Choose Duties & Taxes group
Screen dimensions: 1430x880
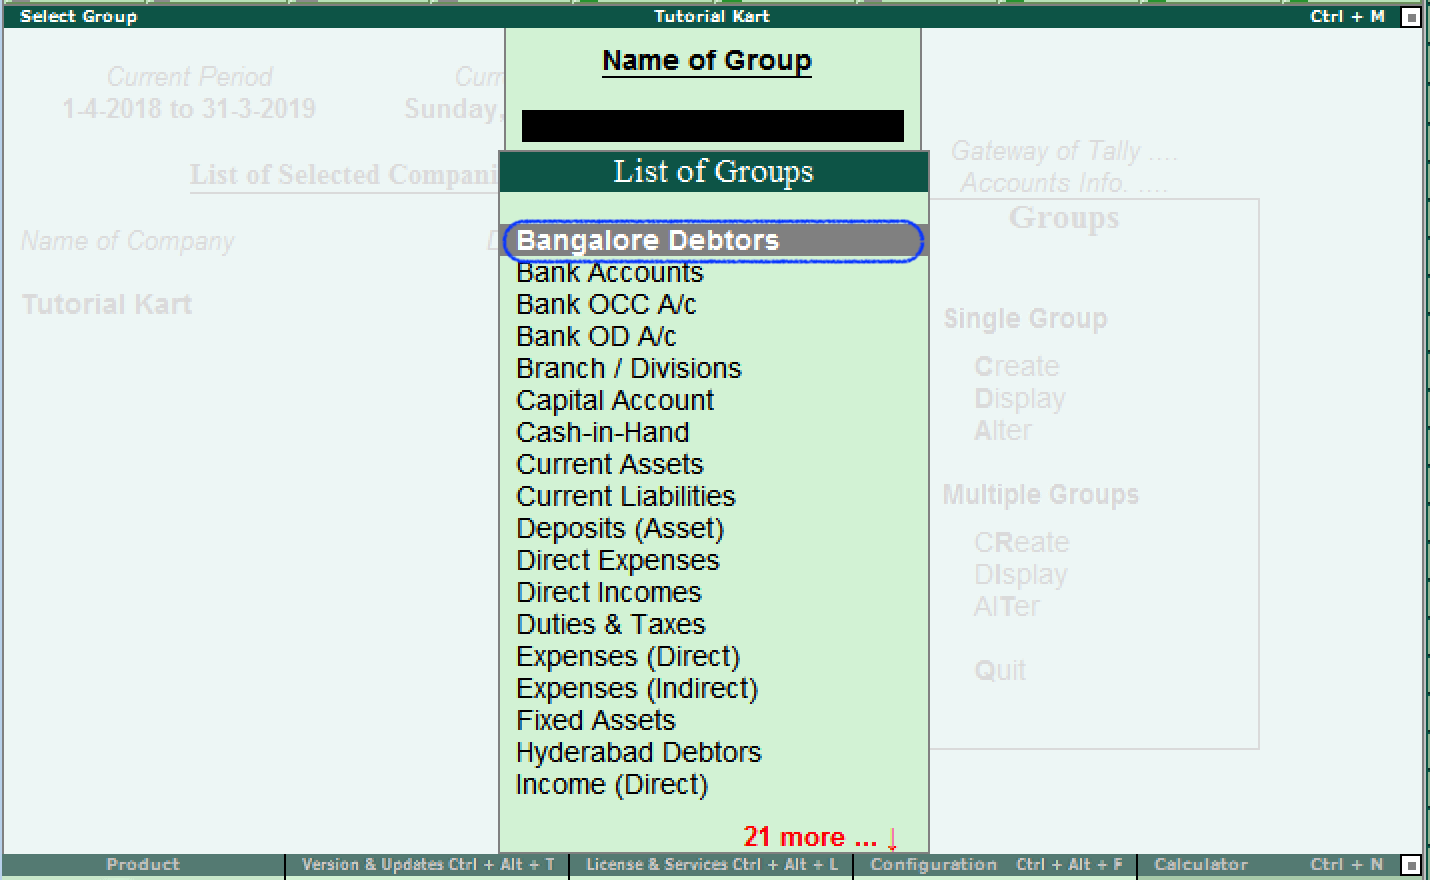(611, 624)
